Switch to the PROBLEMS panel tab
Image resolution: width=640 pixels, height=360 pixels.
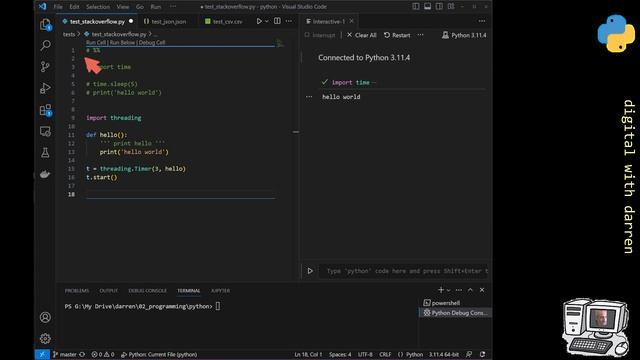coord(77,291)
